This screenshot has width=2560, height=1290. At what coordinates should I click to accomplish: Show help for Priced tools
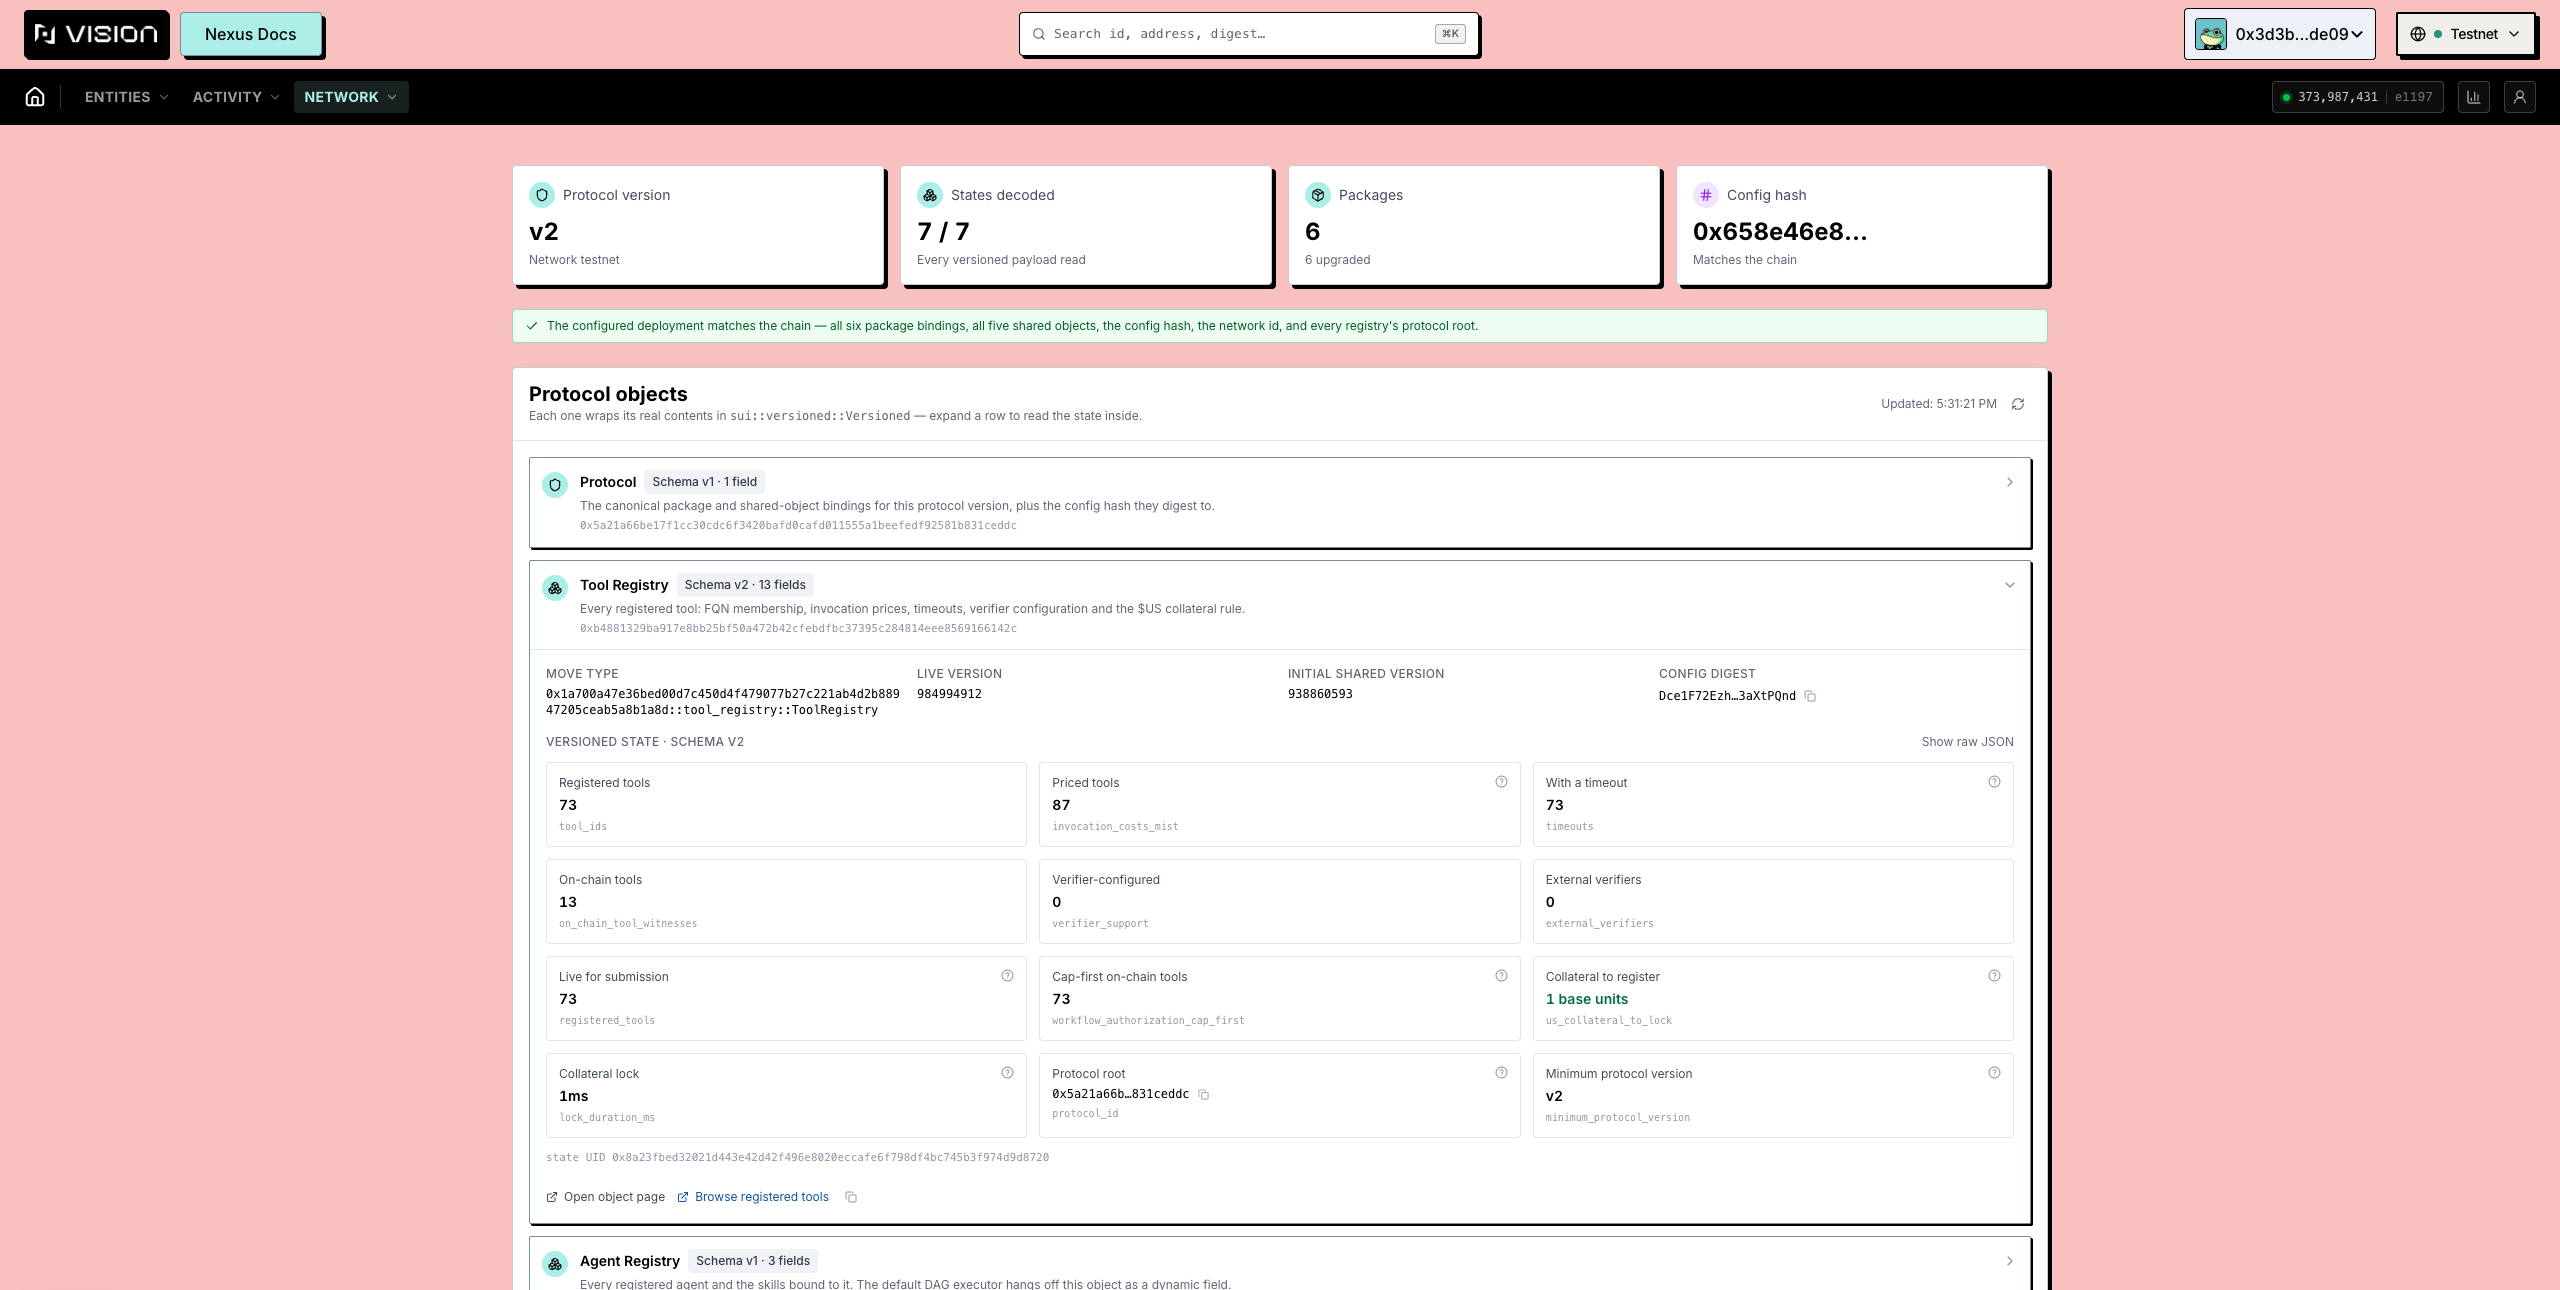[1501, 782]
